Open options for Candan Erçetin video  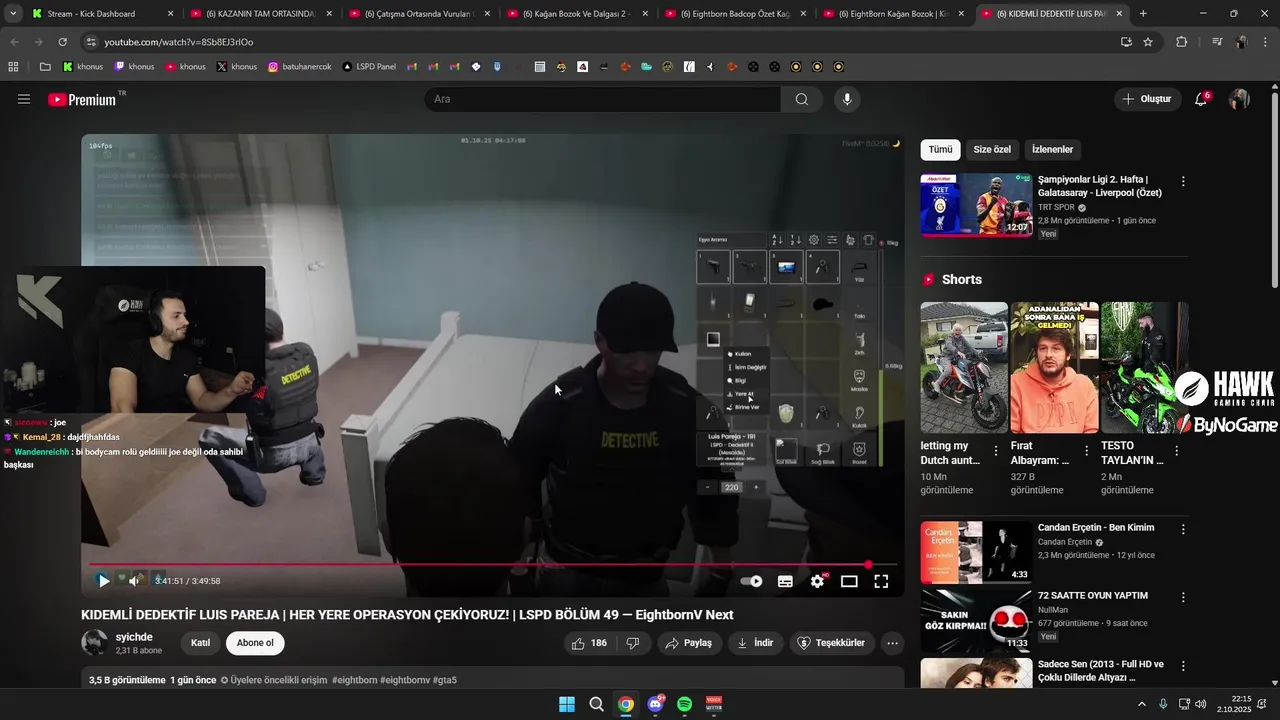1183,529
